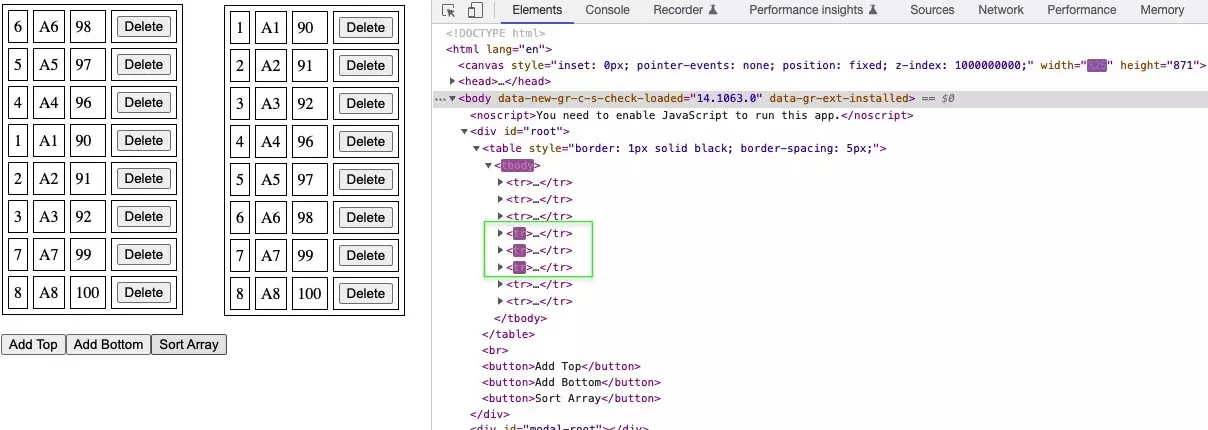Go to the Performance tab
1208x430 pixels.
tap(1081, 10)
